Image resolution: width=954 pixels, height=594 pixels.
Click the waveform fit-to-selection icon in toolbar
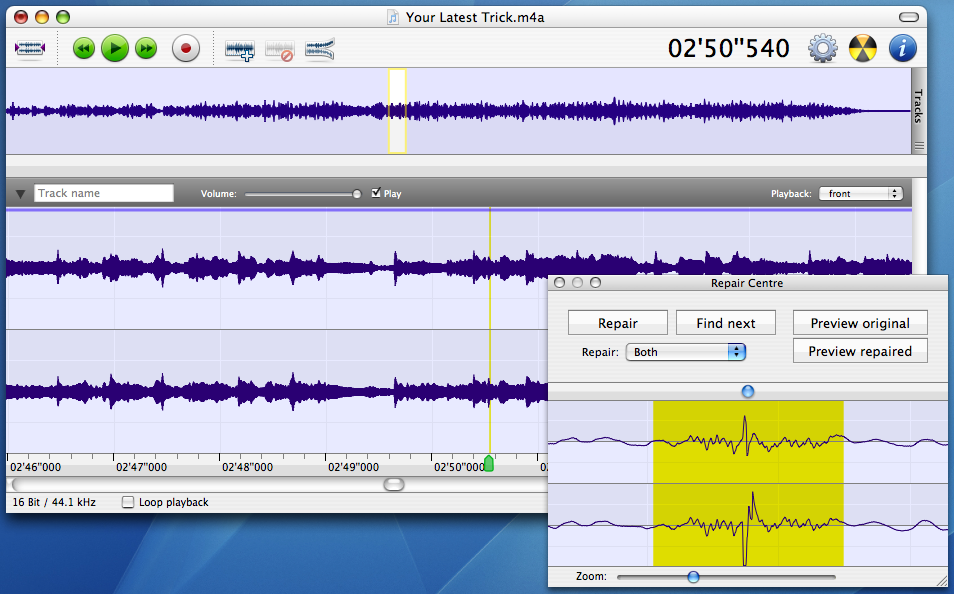[x=30, y=48]
